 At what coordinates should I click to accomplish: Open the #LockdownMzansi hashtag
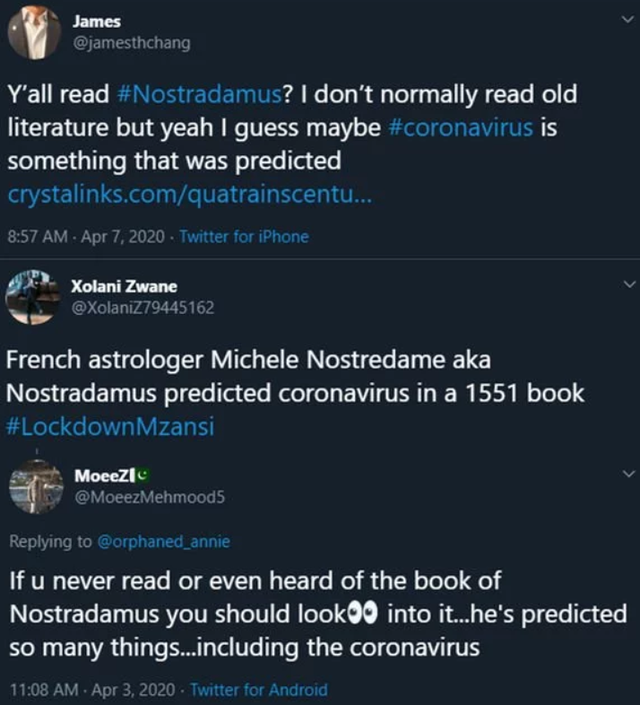[110, 425]
